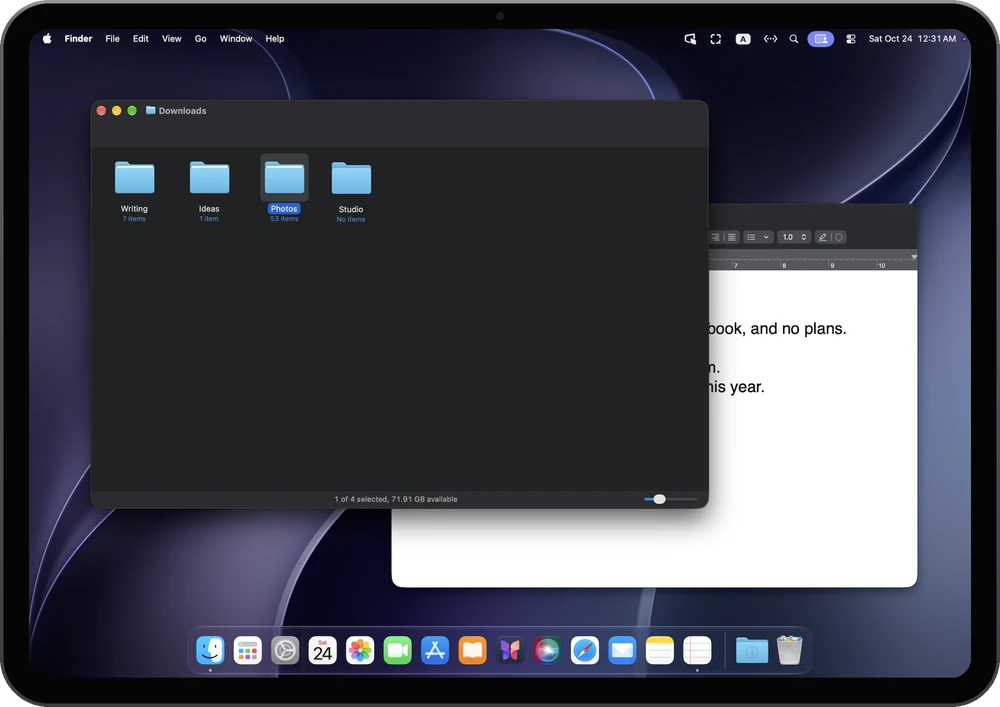
Task: Open Mail from the Dock
Action: click(x=622, y=650)
